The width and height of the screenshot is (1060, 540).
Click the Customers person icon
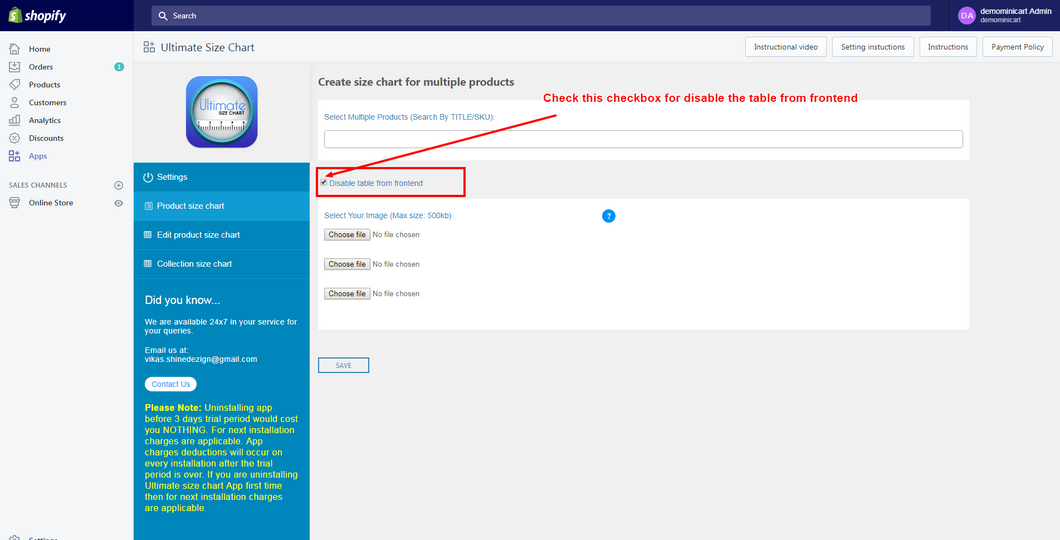coord(14,102)
